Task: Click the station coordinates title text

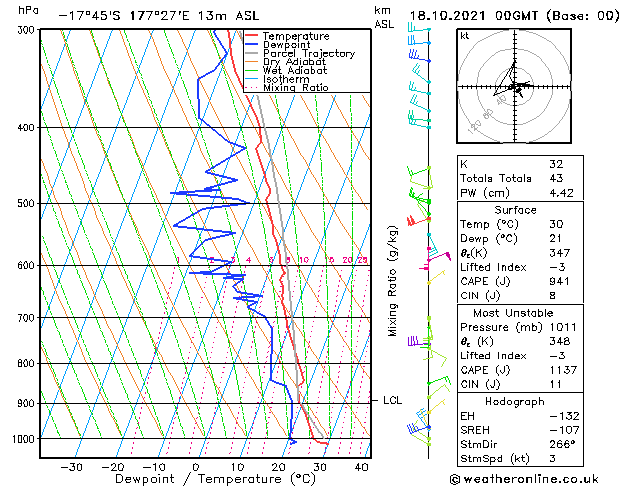Action: pos(159,16)
